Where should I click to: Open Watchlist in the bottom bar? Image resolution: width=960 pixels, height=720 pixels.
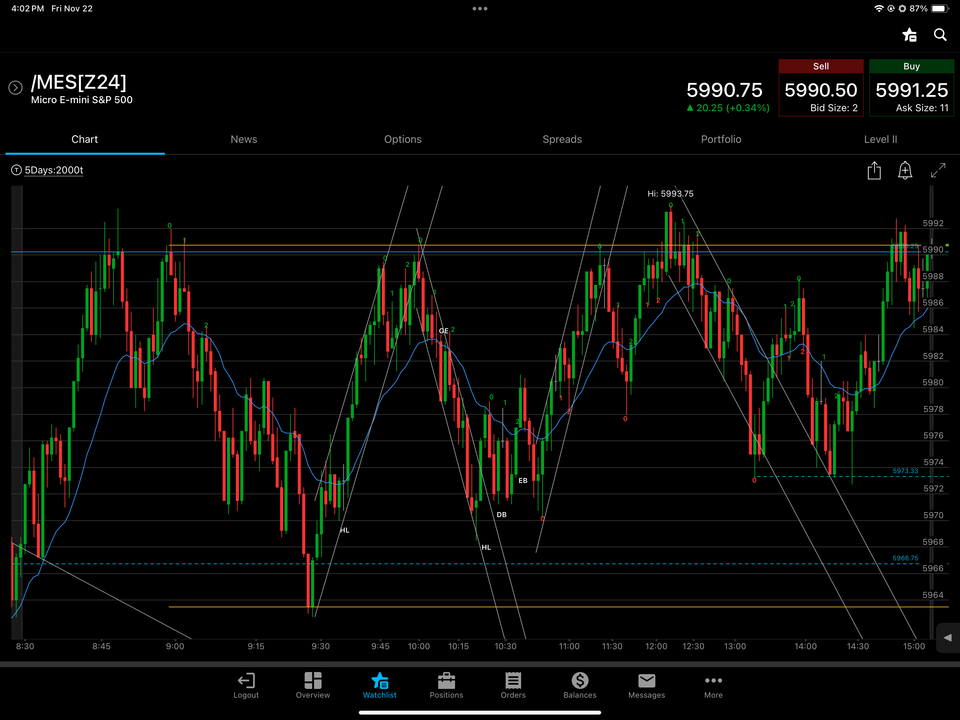click(x=380, y=686)
